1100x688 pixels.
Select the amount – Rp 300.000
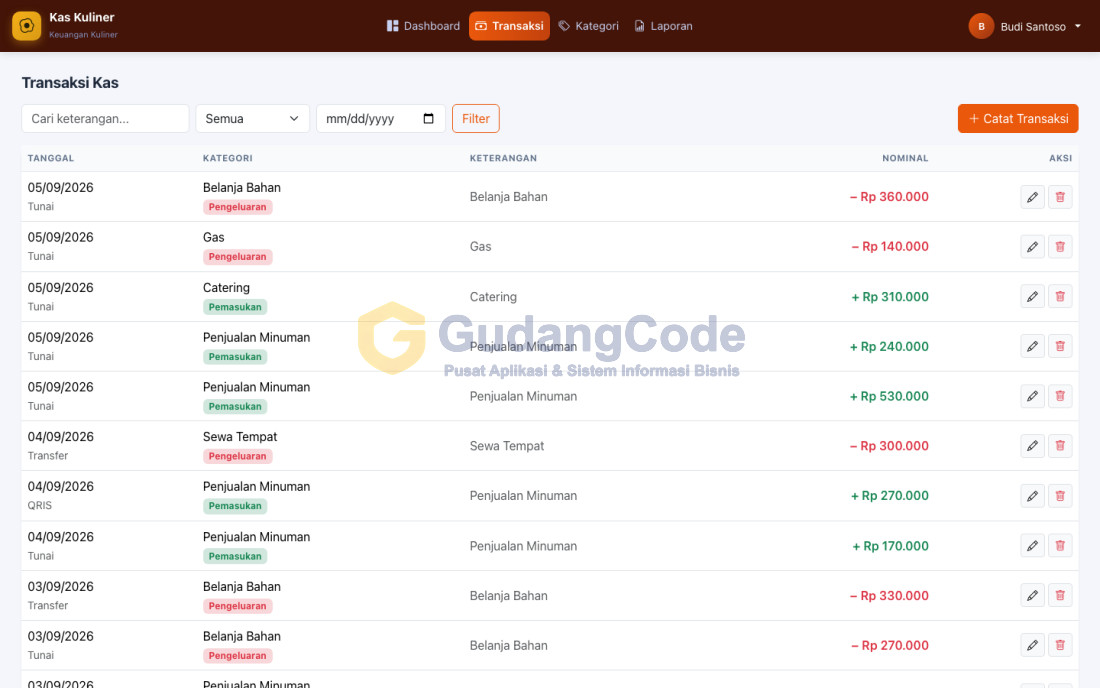889,446
